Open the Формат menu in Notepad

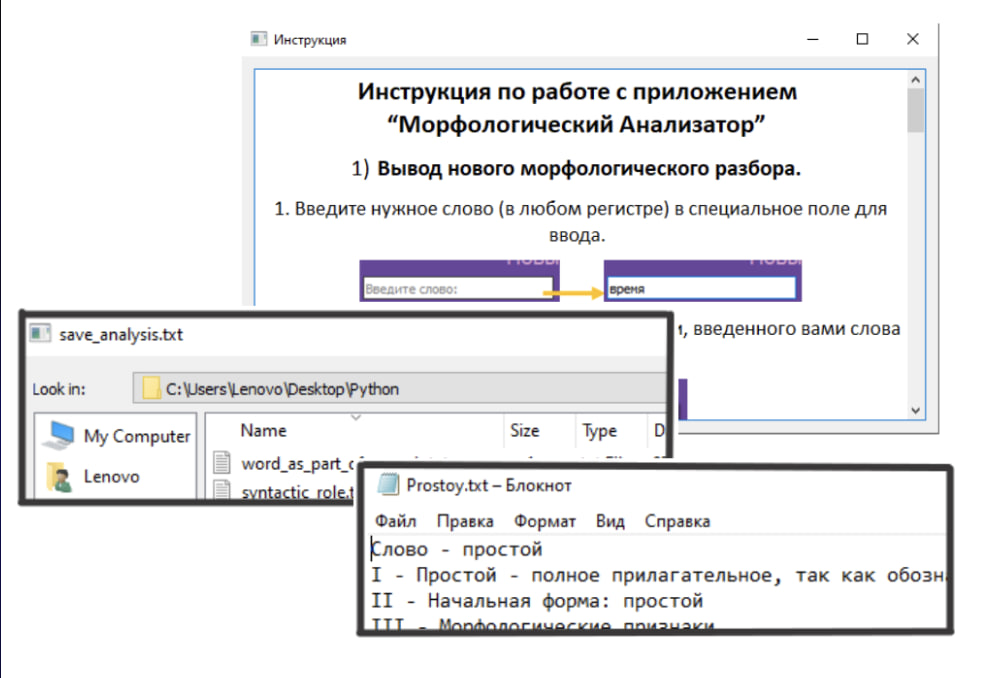point(545,521)
